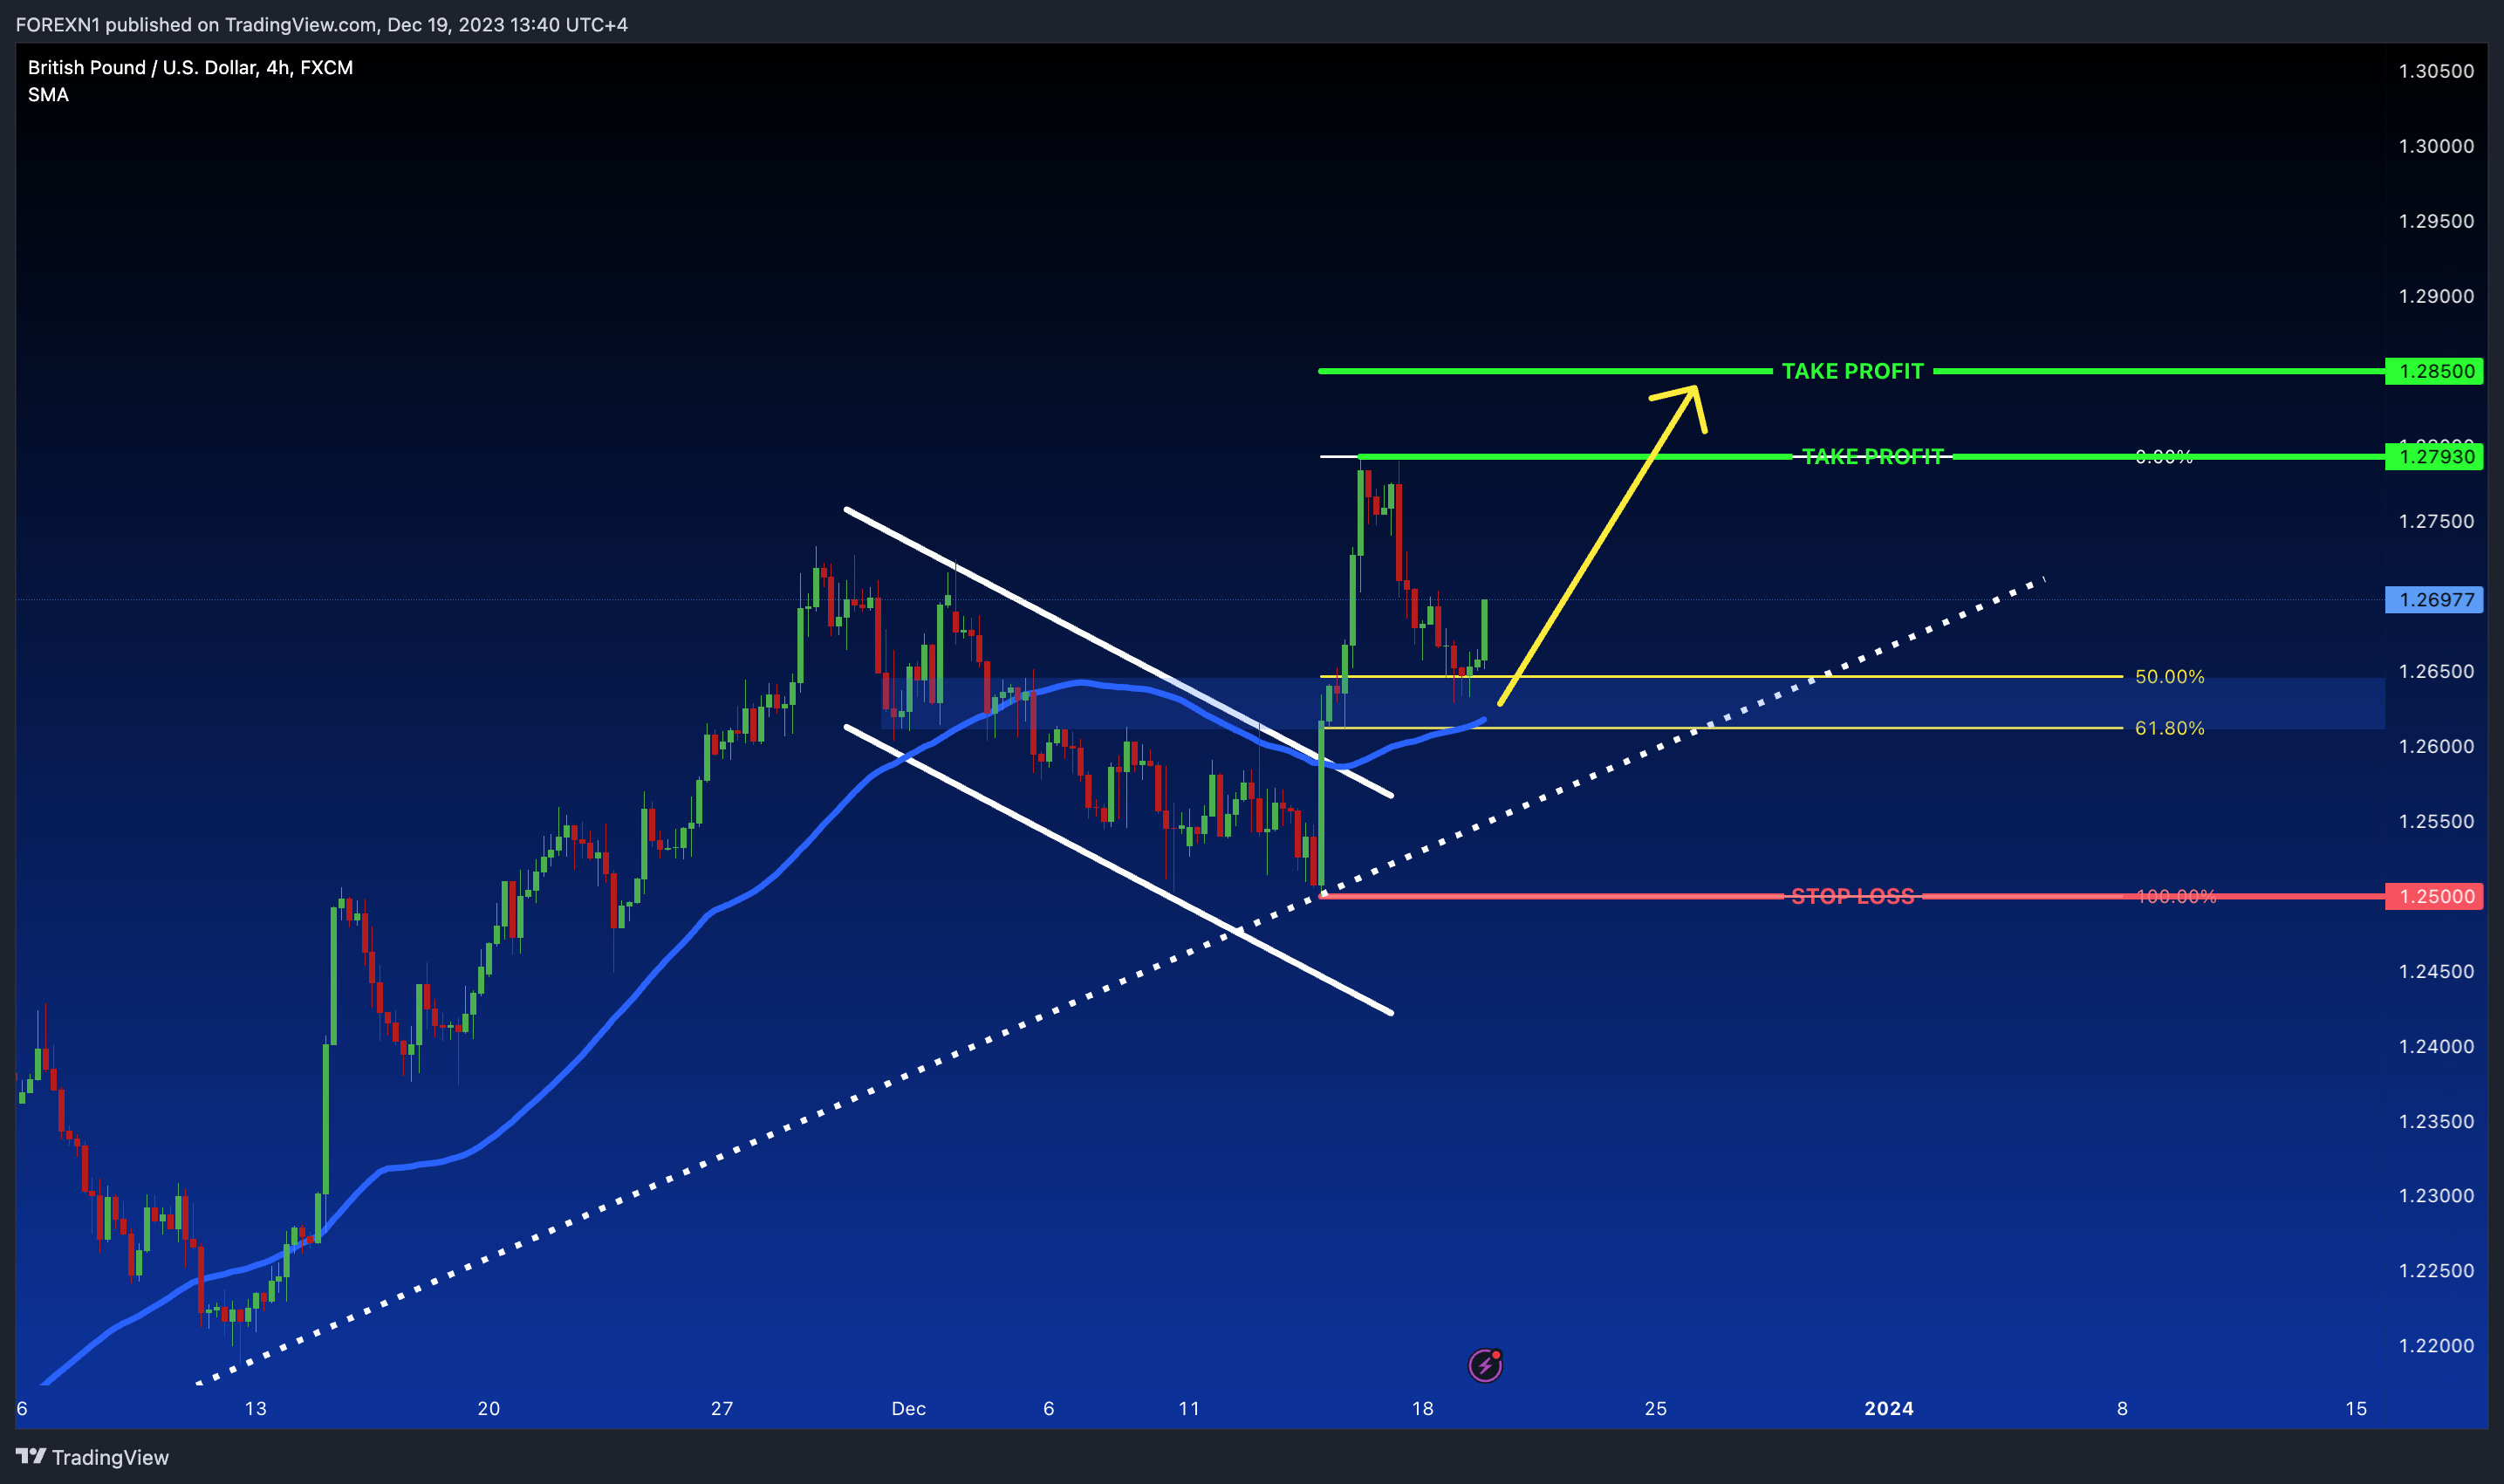The height and width of the screenshot is (1484, 2504).
Task: Click the 8 label on the date axis
Action: click(2122, 1408)
